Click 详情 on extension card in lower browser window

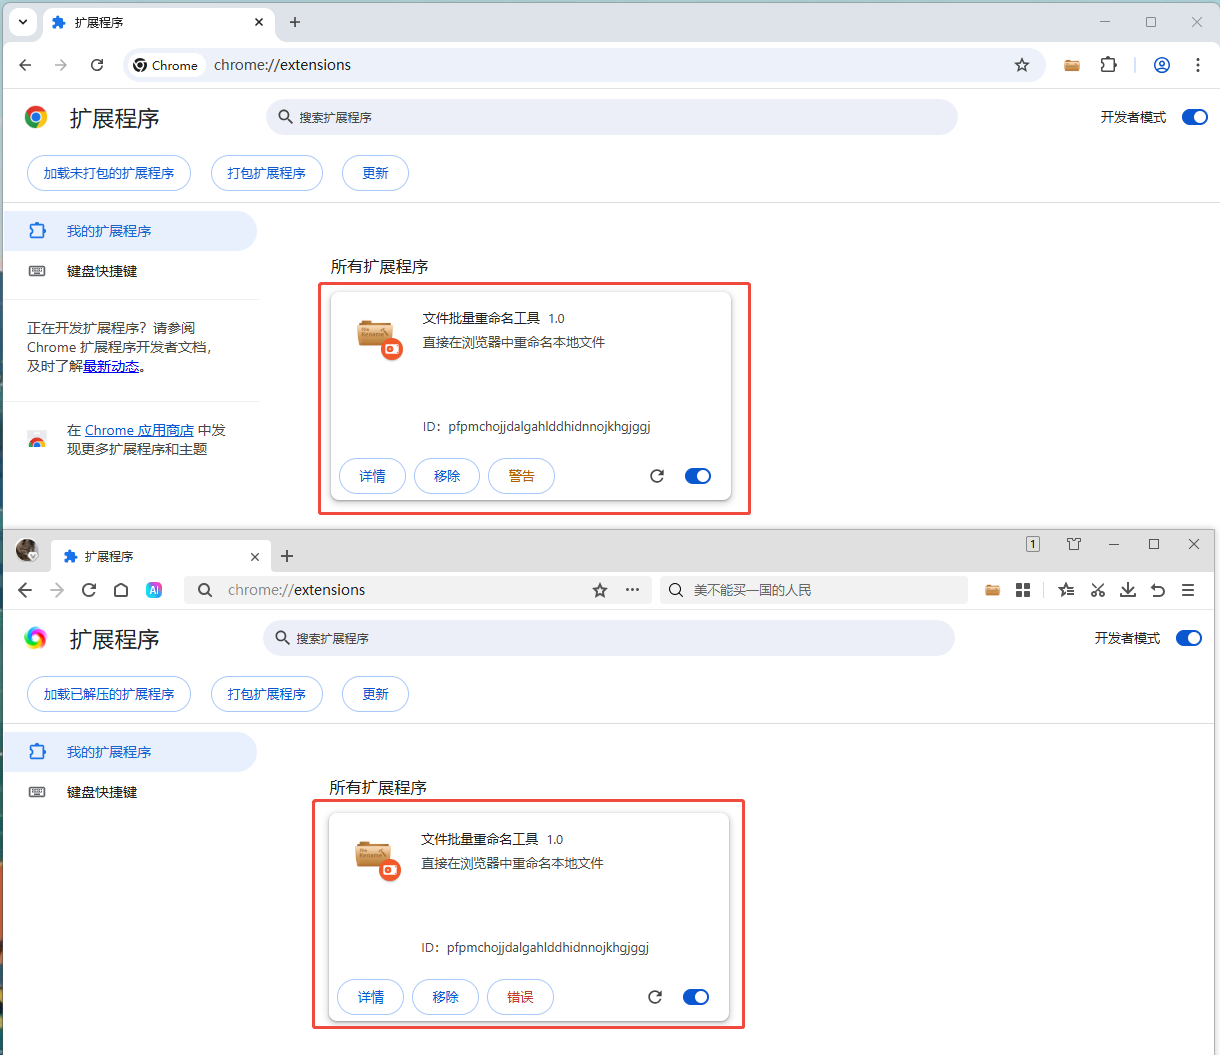(370, 997)
